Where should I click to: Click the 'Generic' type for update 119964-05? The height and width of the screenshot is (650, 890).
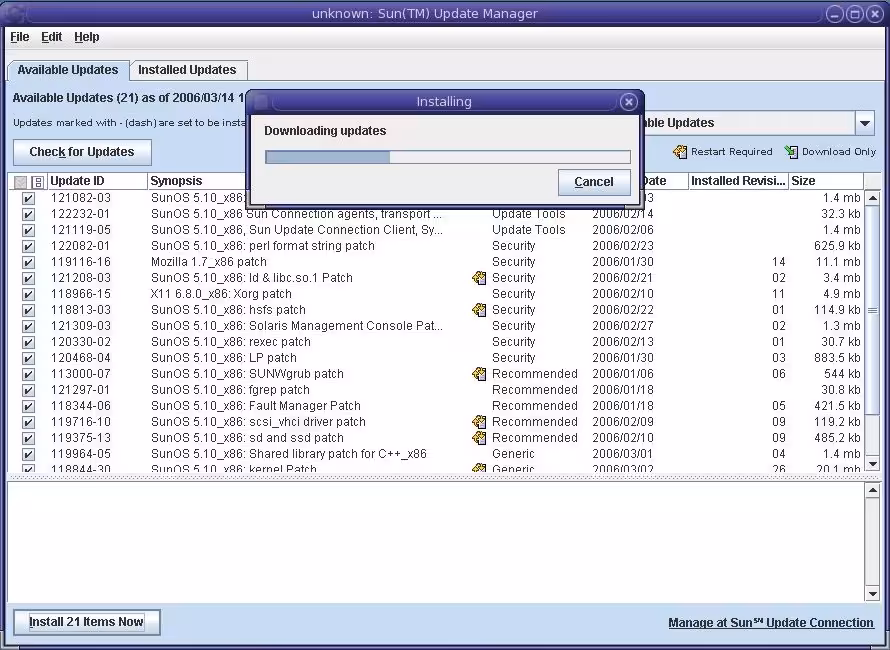tap(513, 454)
